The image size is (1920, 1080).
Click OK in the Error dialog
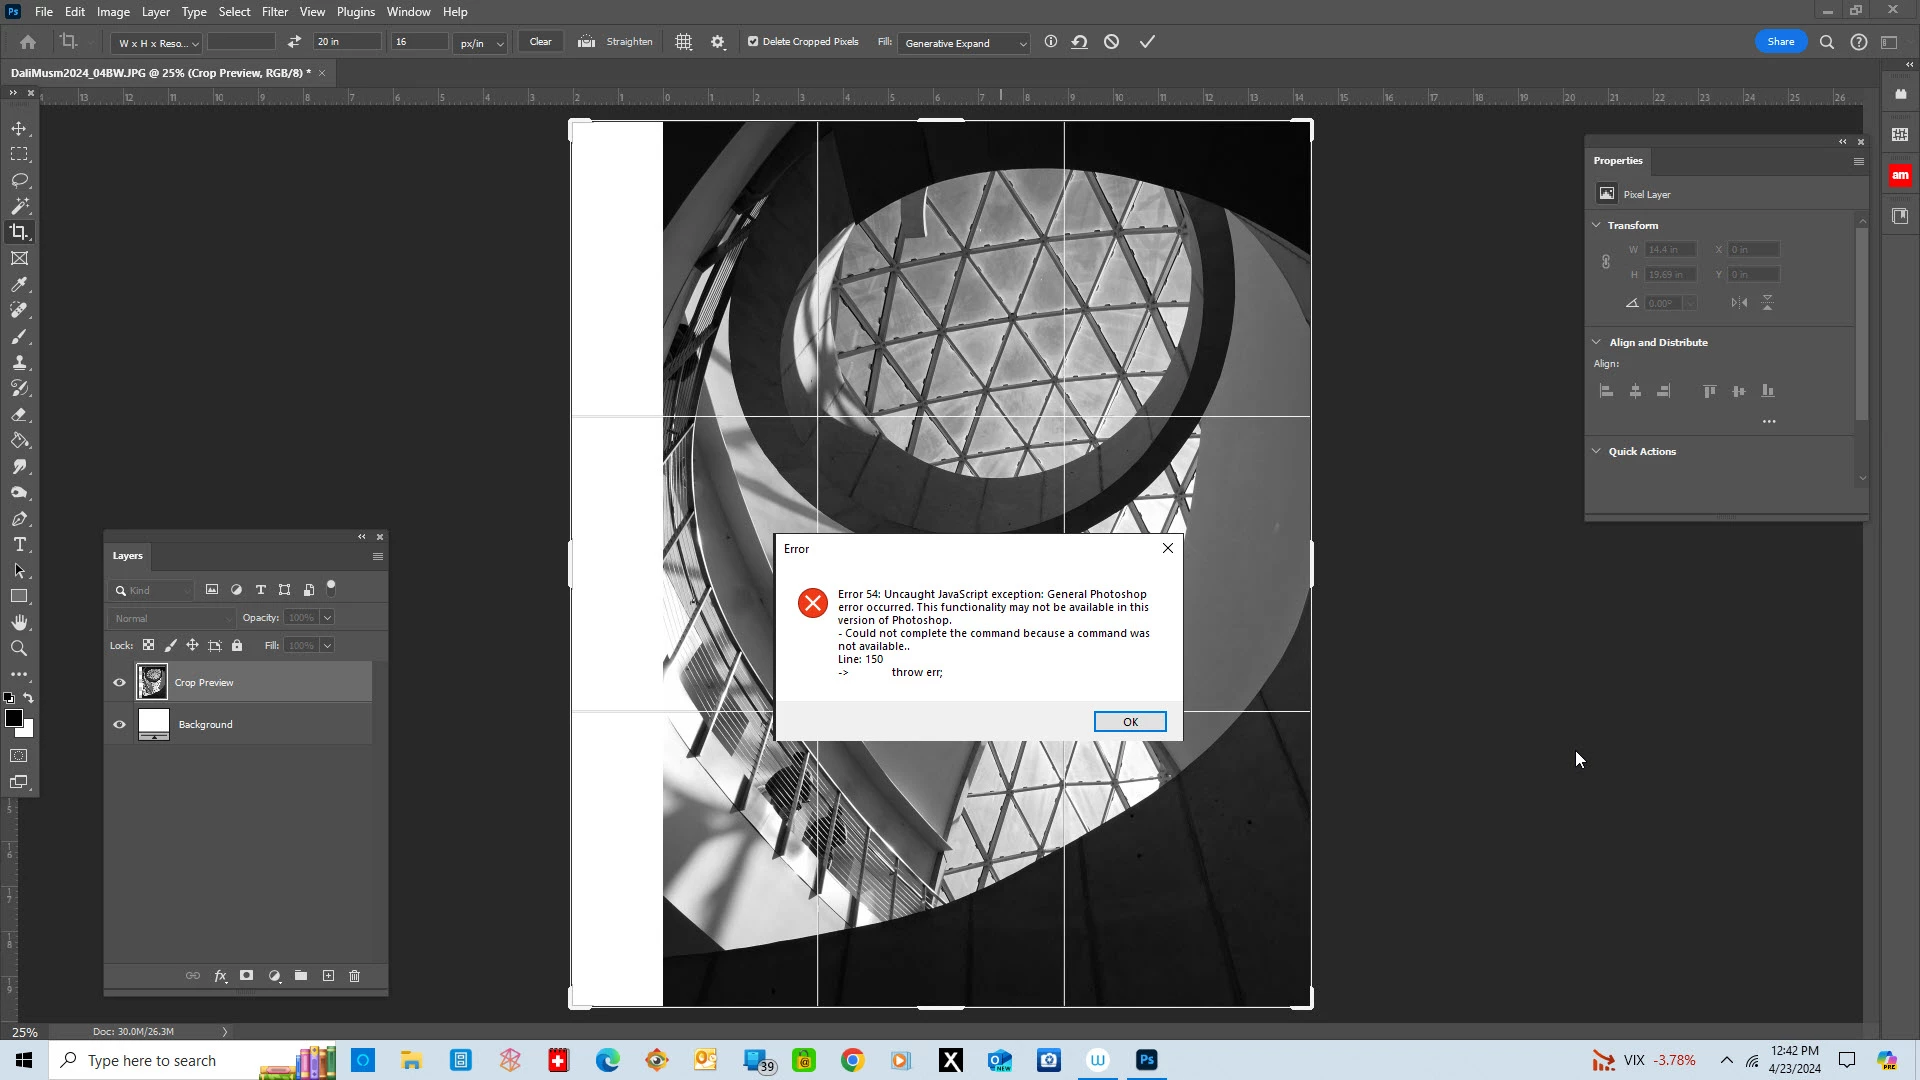click(x=1129, y=722)
